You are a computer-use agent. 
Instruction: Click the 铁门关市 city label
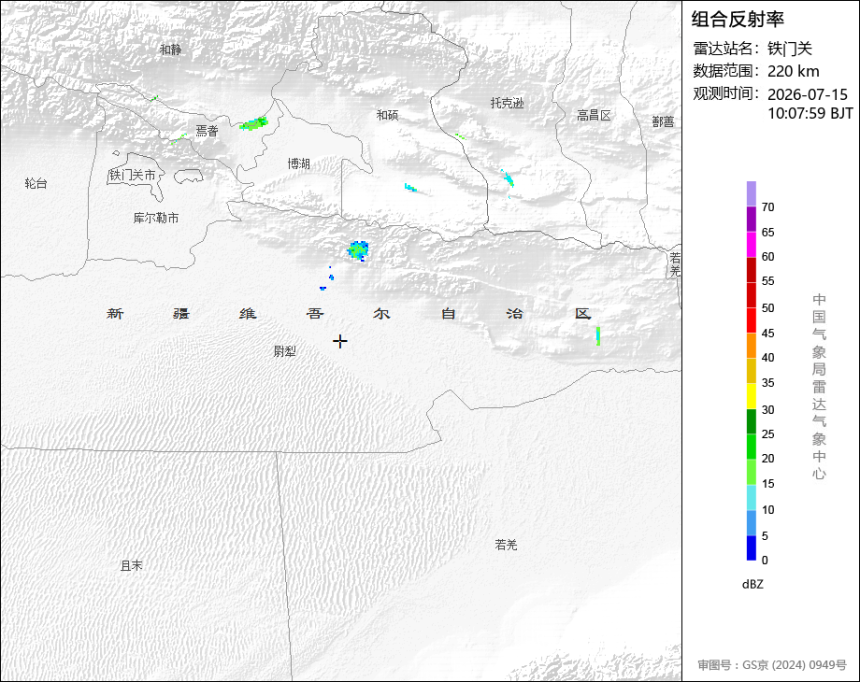132,176
